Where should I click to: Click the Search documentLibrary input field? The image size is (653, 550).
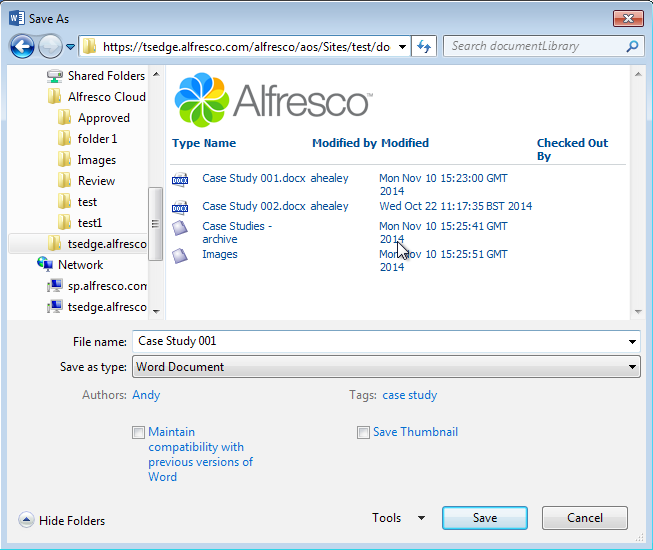[535, 46]
